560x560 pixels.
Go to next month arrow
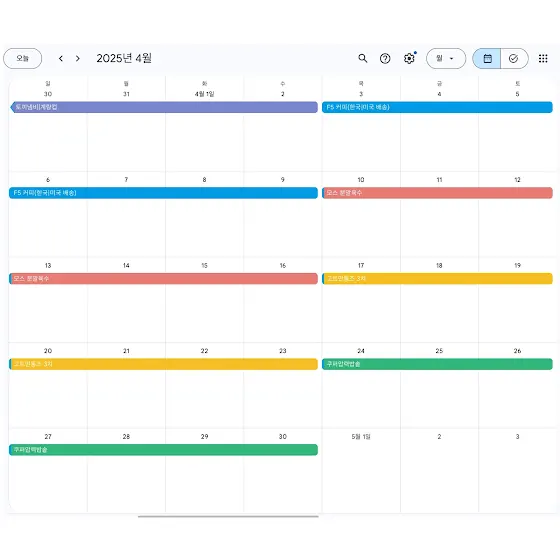click(78, 58)
